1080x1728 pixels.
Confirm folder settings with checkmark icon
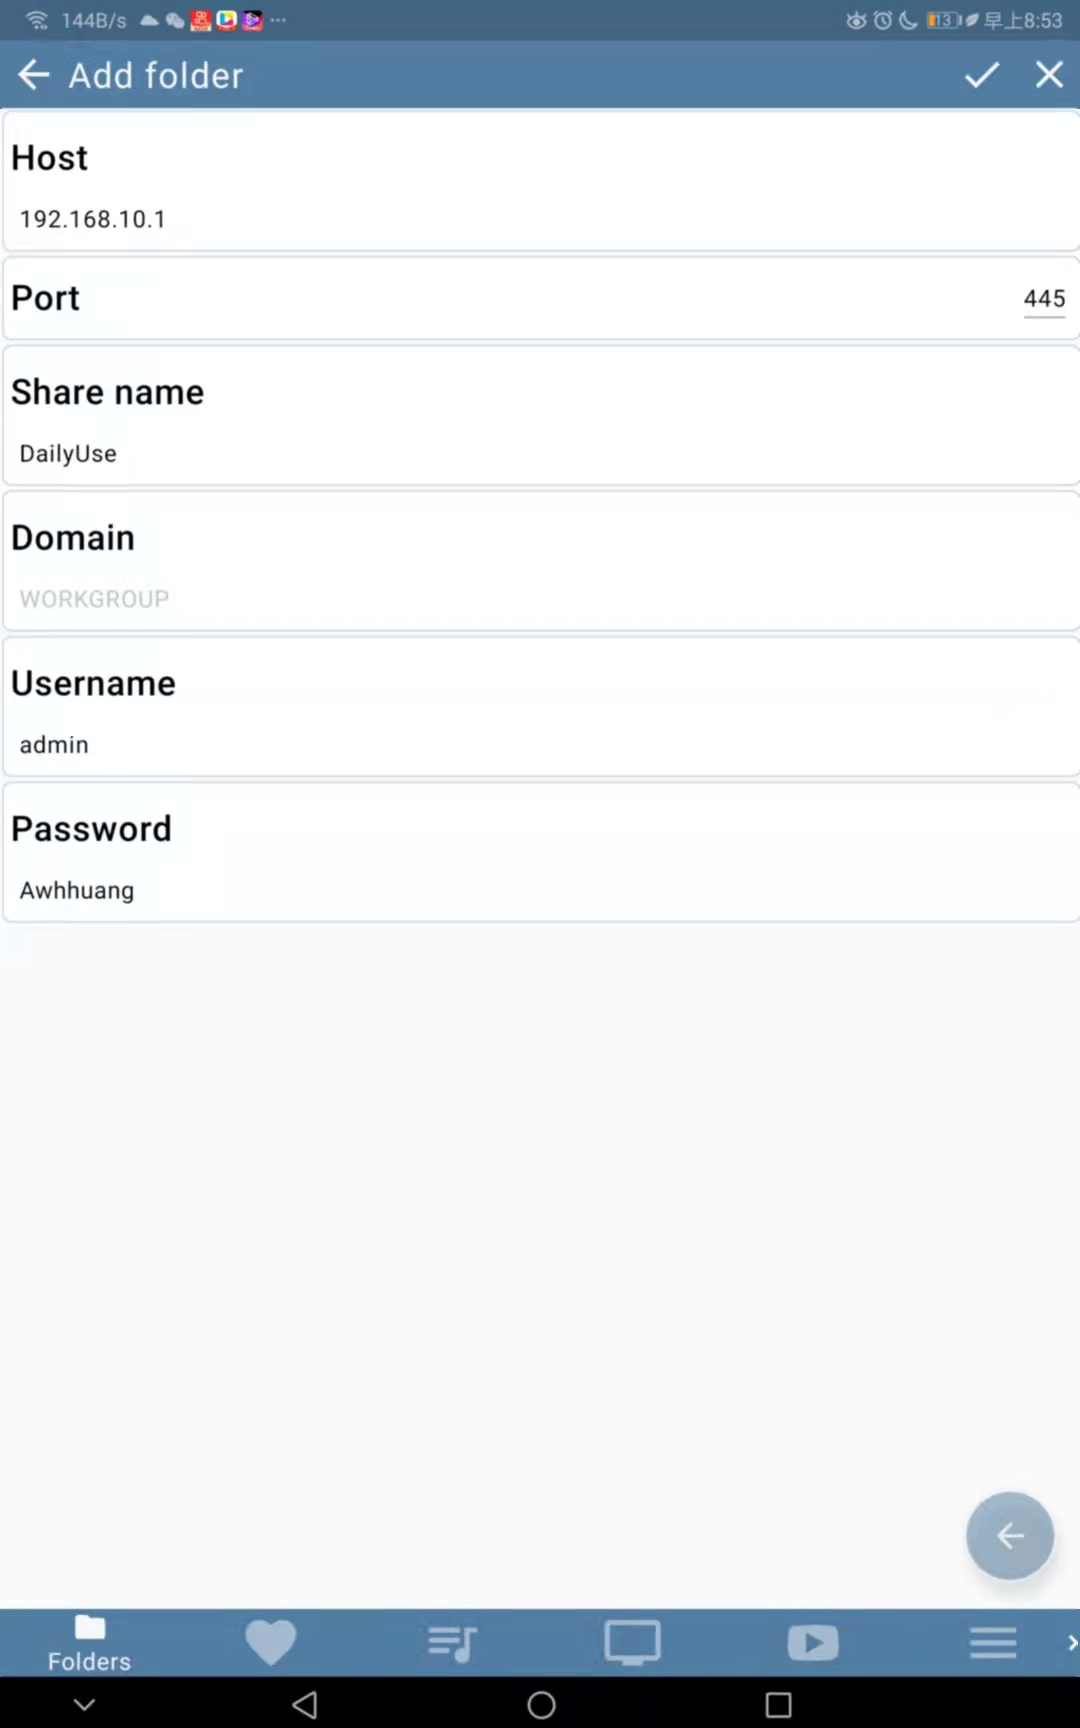[x=981, y=74]
